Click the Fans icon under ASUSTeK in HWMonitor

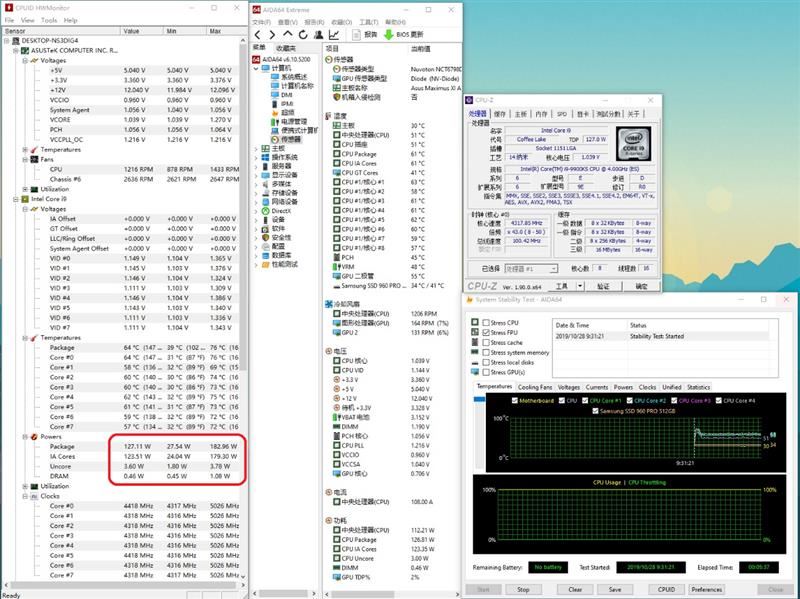point(34,159)
